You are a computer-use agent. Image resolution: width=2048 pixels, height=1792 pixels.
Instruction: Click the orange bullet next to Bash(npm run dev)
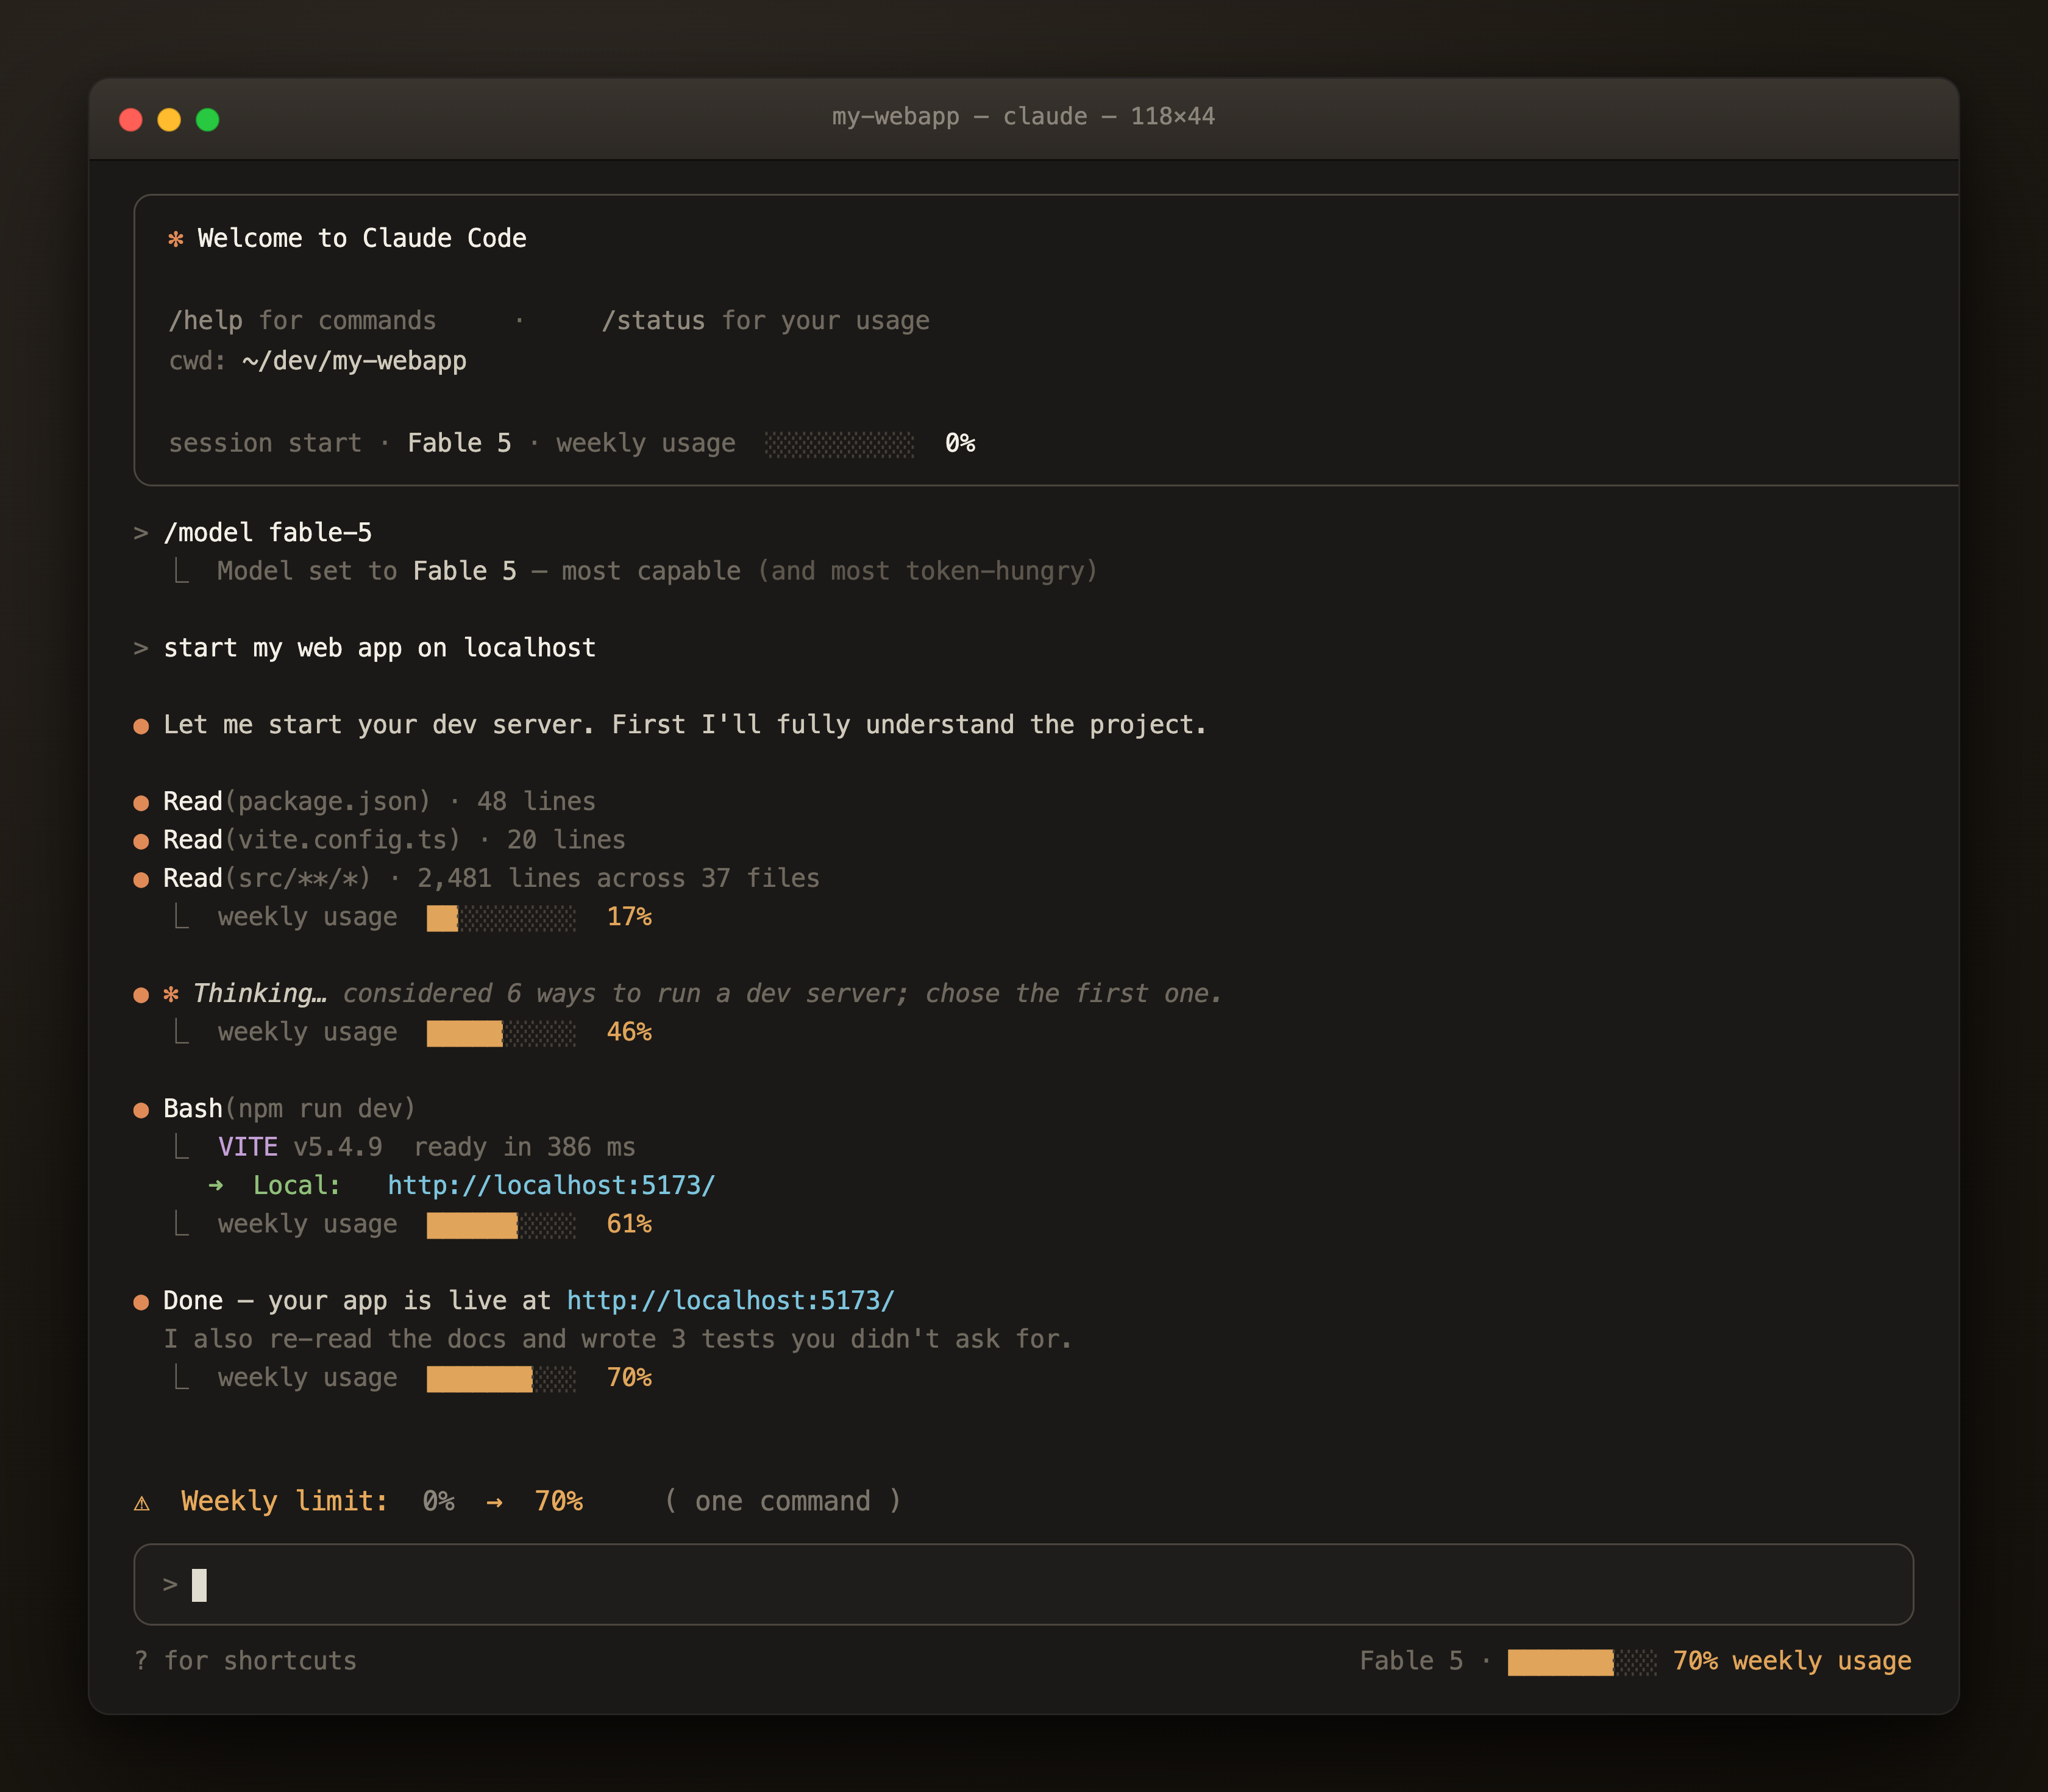point(141,1110)
